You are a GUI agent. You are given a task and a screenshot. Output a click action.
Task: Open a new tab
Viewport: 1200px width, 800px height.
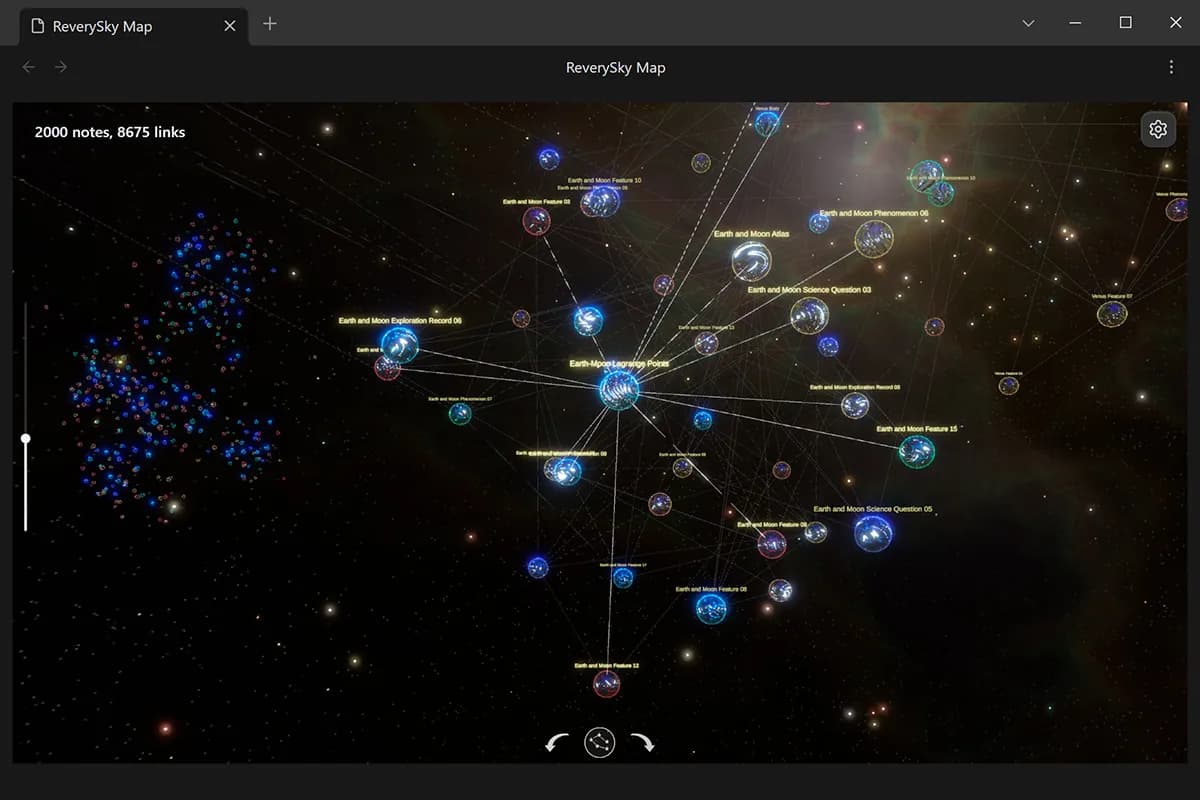(x=270, y=24)
